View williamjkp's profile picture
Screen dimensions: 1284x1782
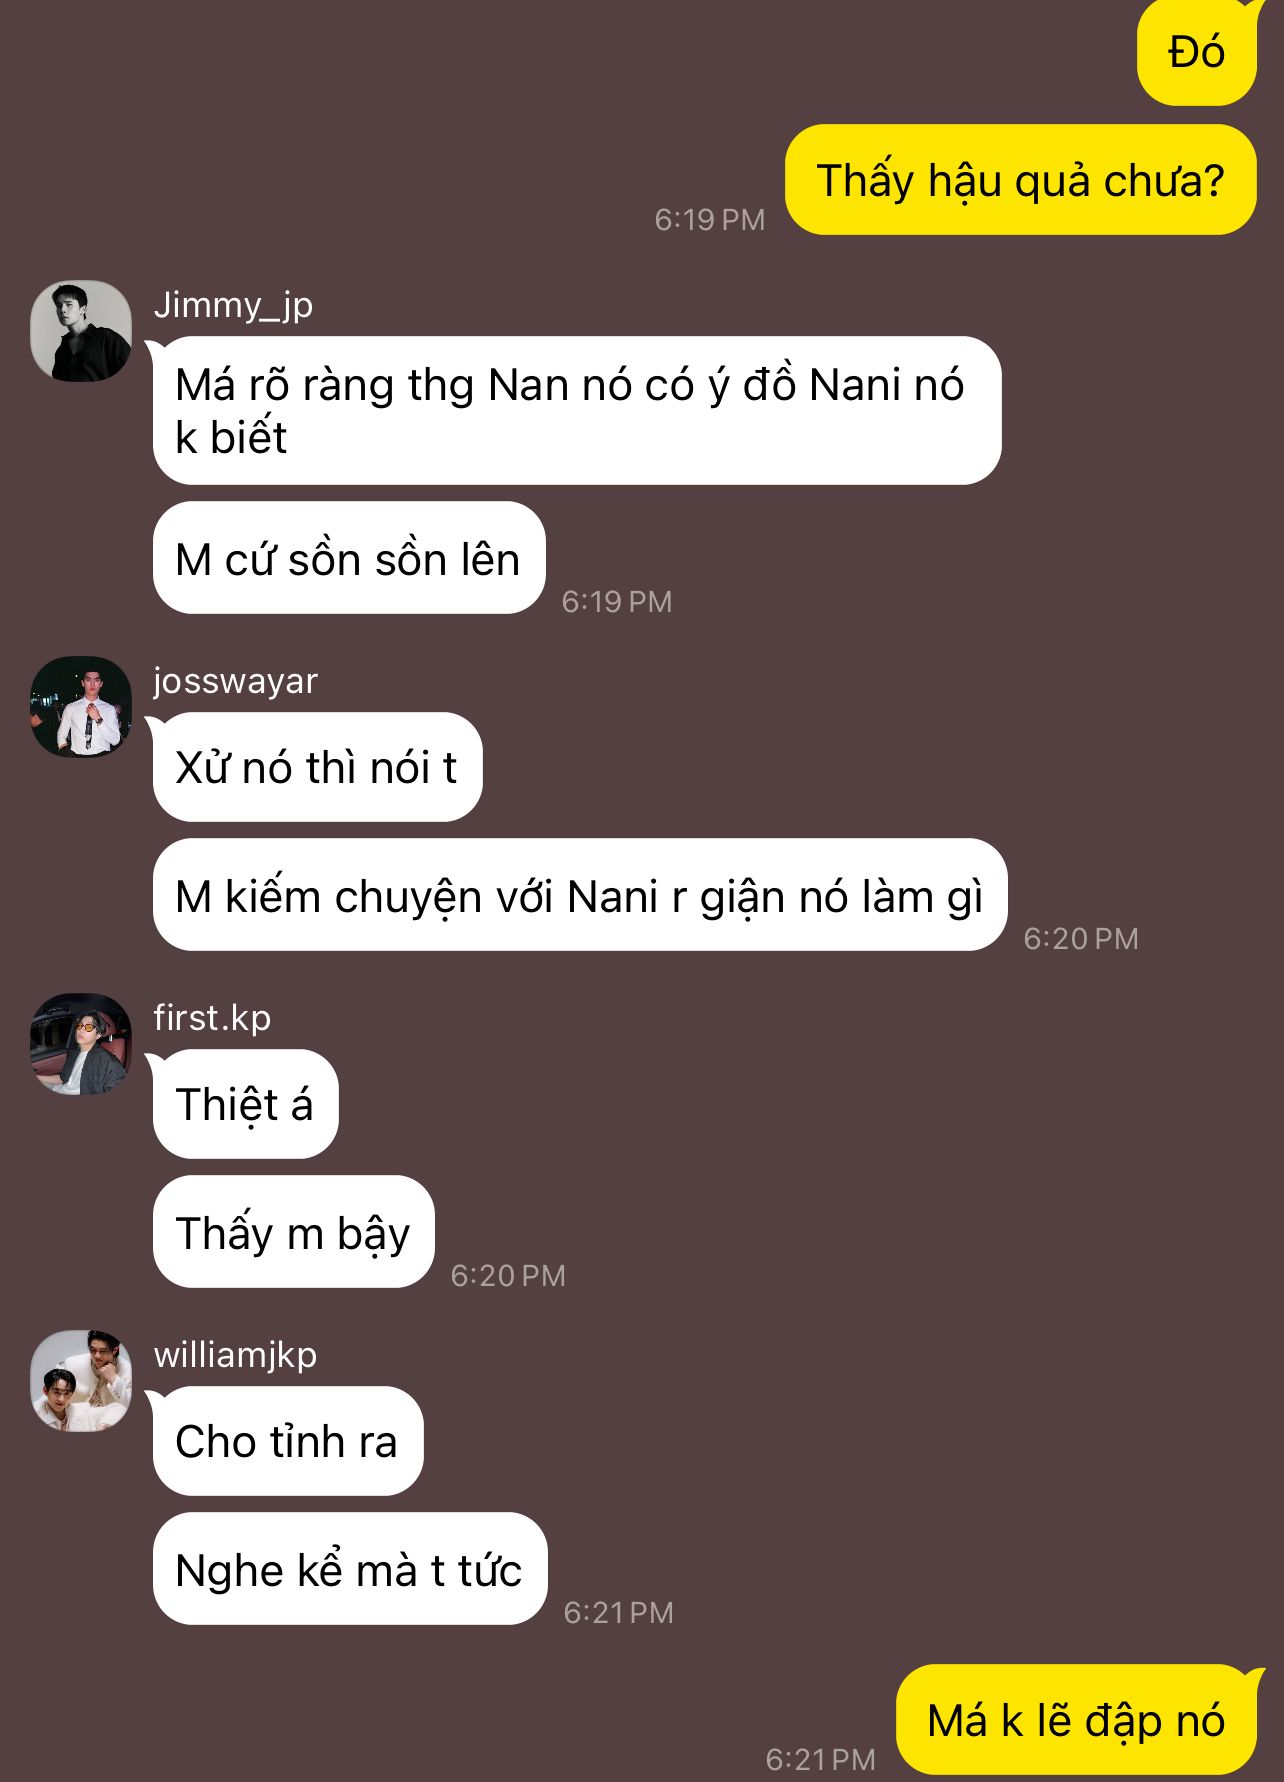coord(81,1381)
